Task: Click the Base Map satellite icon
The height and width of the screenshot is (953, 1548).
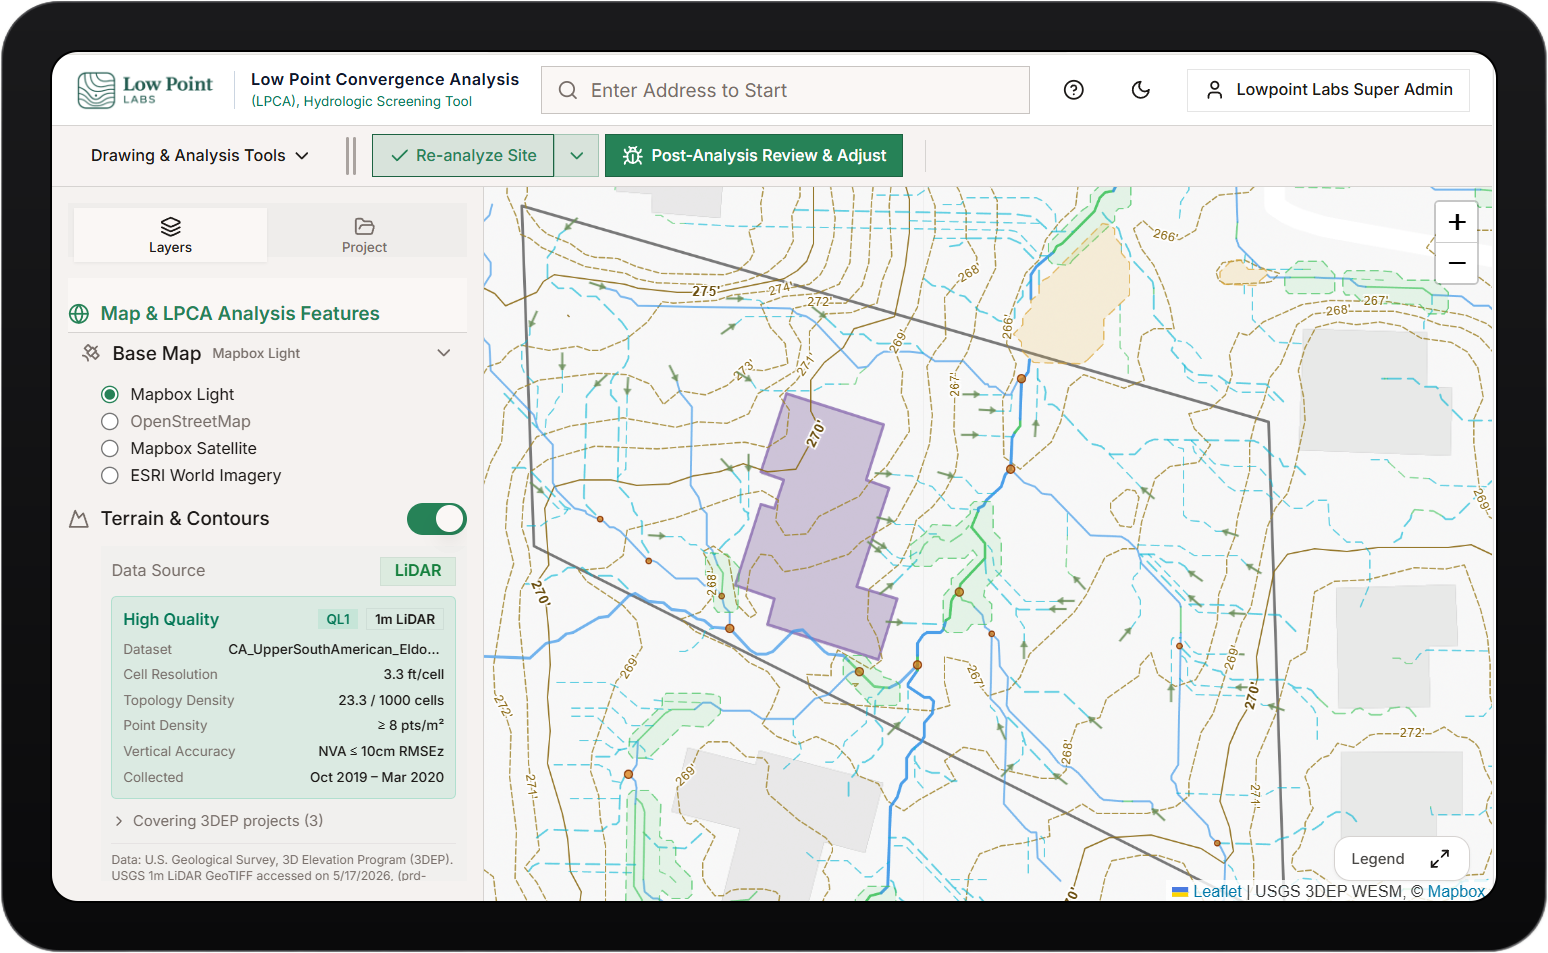Action: coord(91,353)
